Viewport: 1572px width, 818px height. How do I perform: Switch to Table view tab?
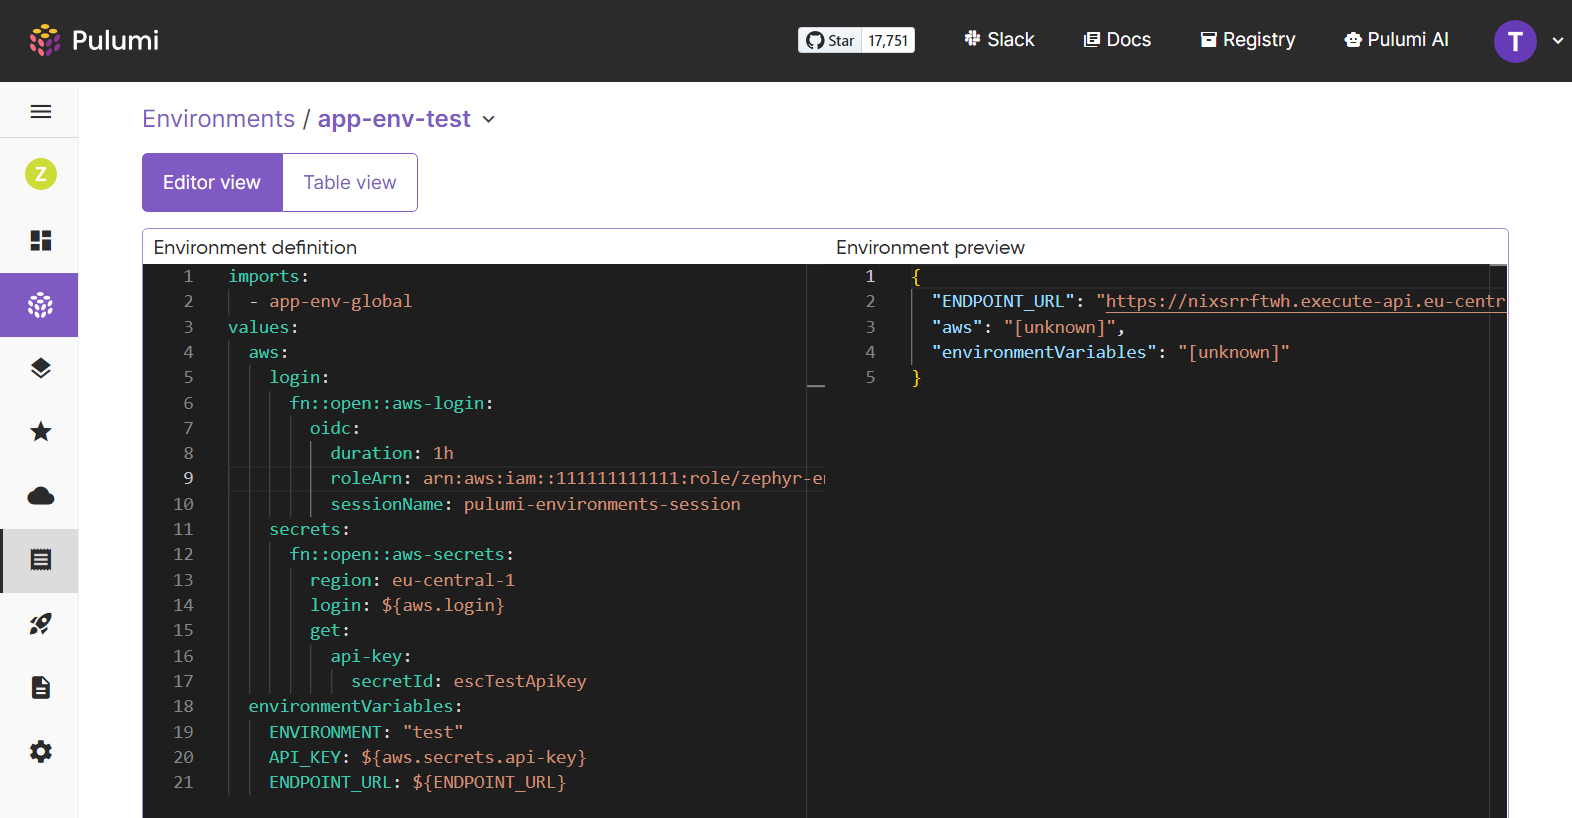350,182
